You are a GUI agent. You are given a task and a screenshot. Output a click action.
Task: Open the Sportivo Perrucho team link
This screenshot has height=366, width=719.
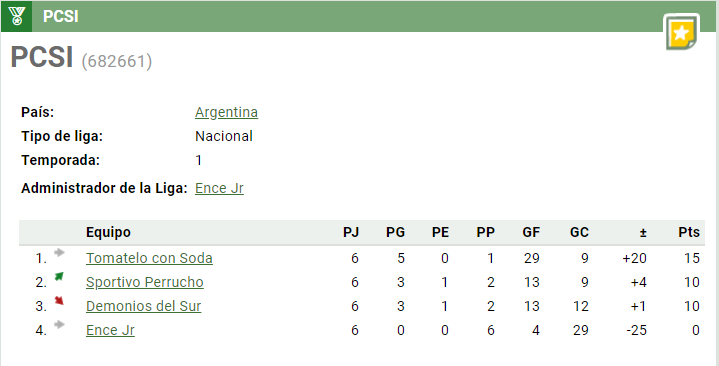tap(144, 282)
